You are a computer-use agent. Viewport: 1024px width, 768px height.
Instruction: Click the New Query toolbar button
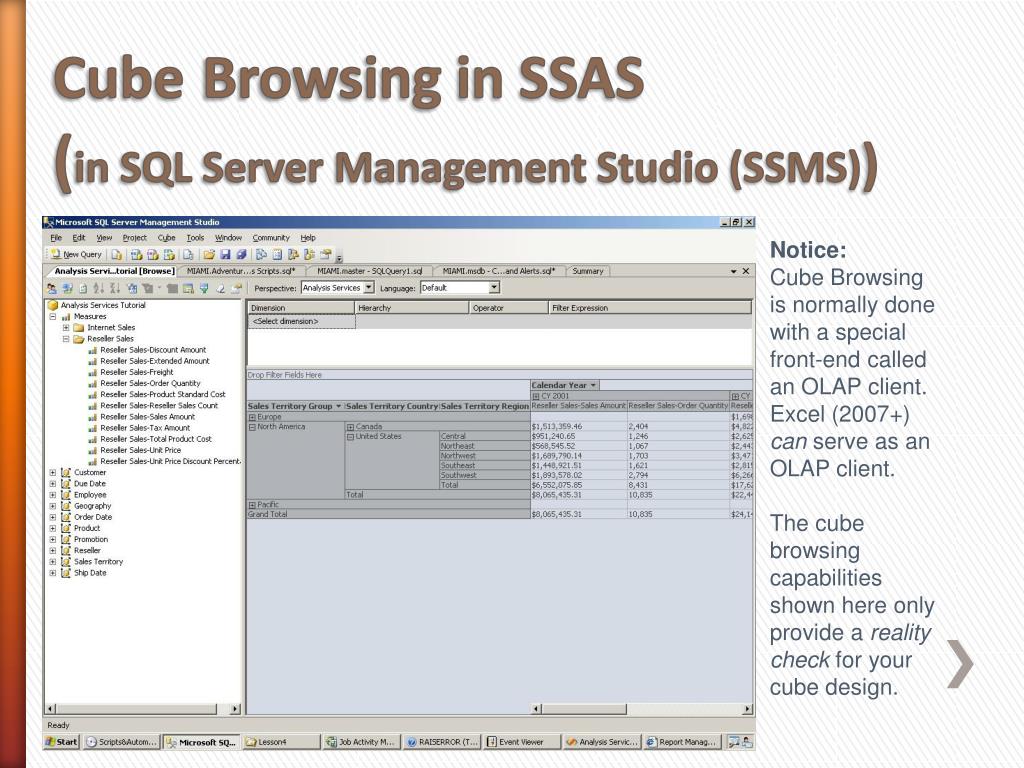coord(76,254)
